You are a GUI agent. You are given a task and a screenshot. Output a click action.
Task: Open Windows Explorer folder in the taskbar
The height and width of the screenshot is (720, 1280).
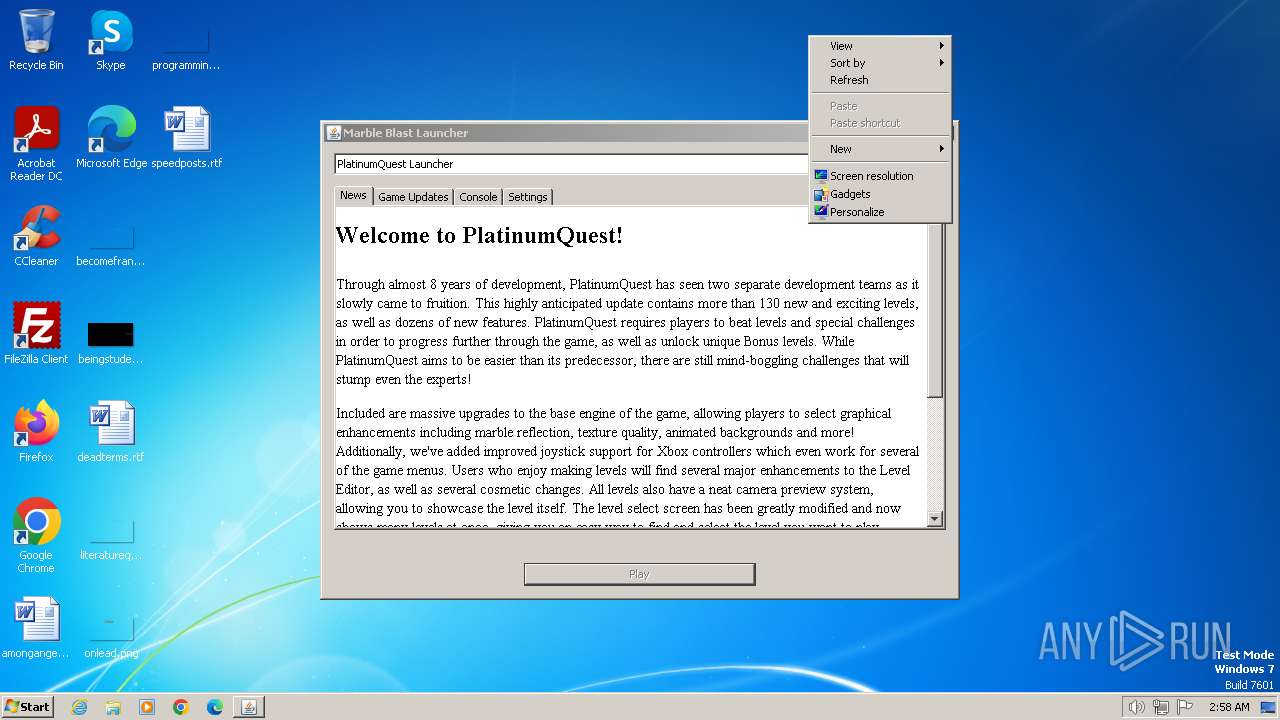pos(113,707)
